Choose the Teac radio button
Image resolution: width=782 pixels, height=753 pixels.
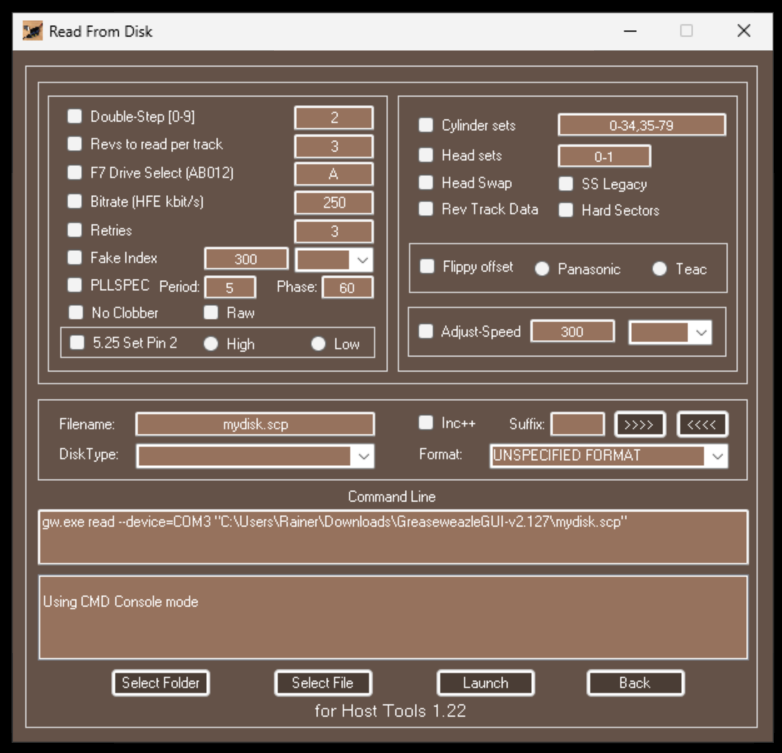tap(659, 269)
